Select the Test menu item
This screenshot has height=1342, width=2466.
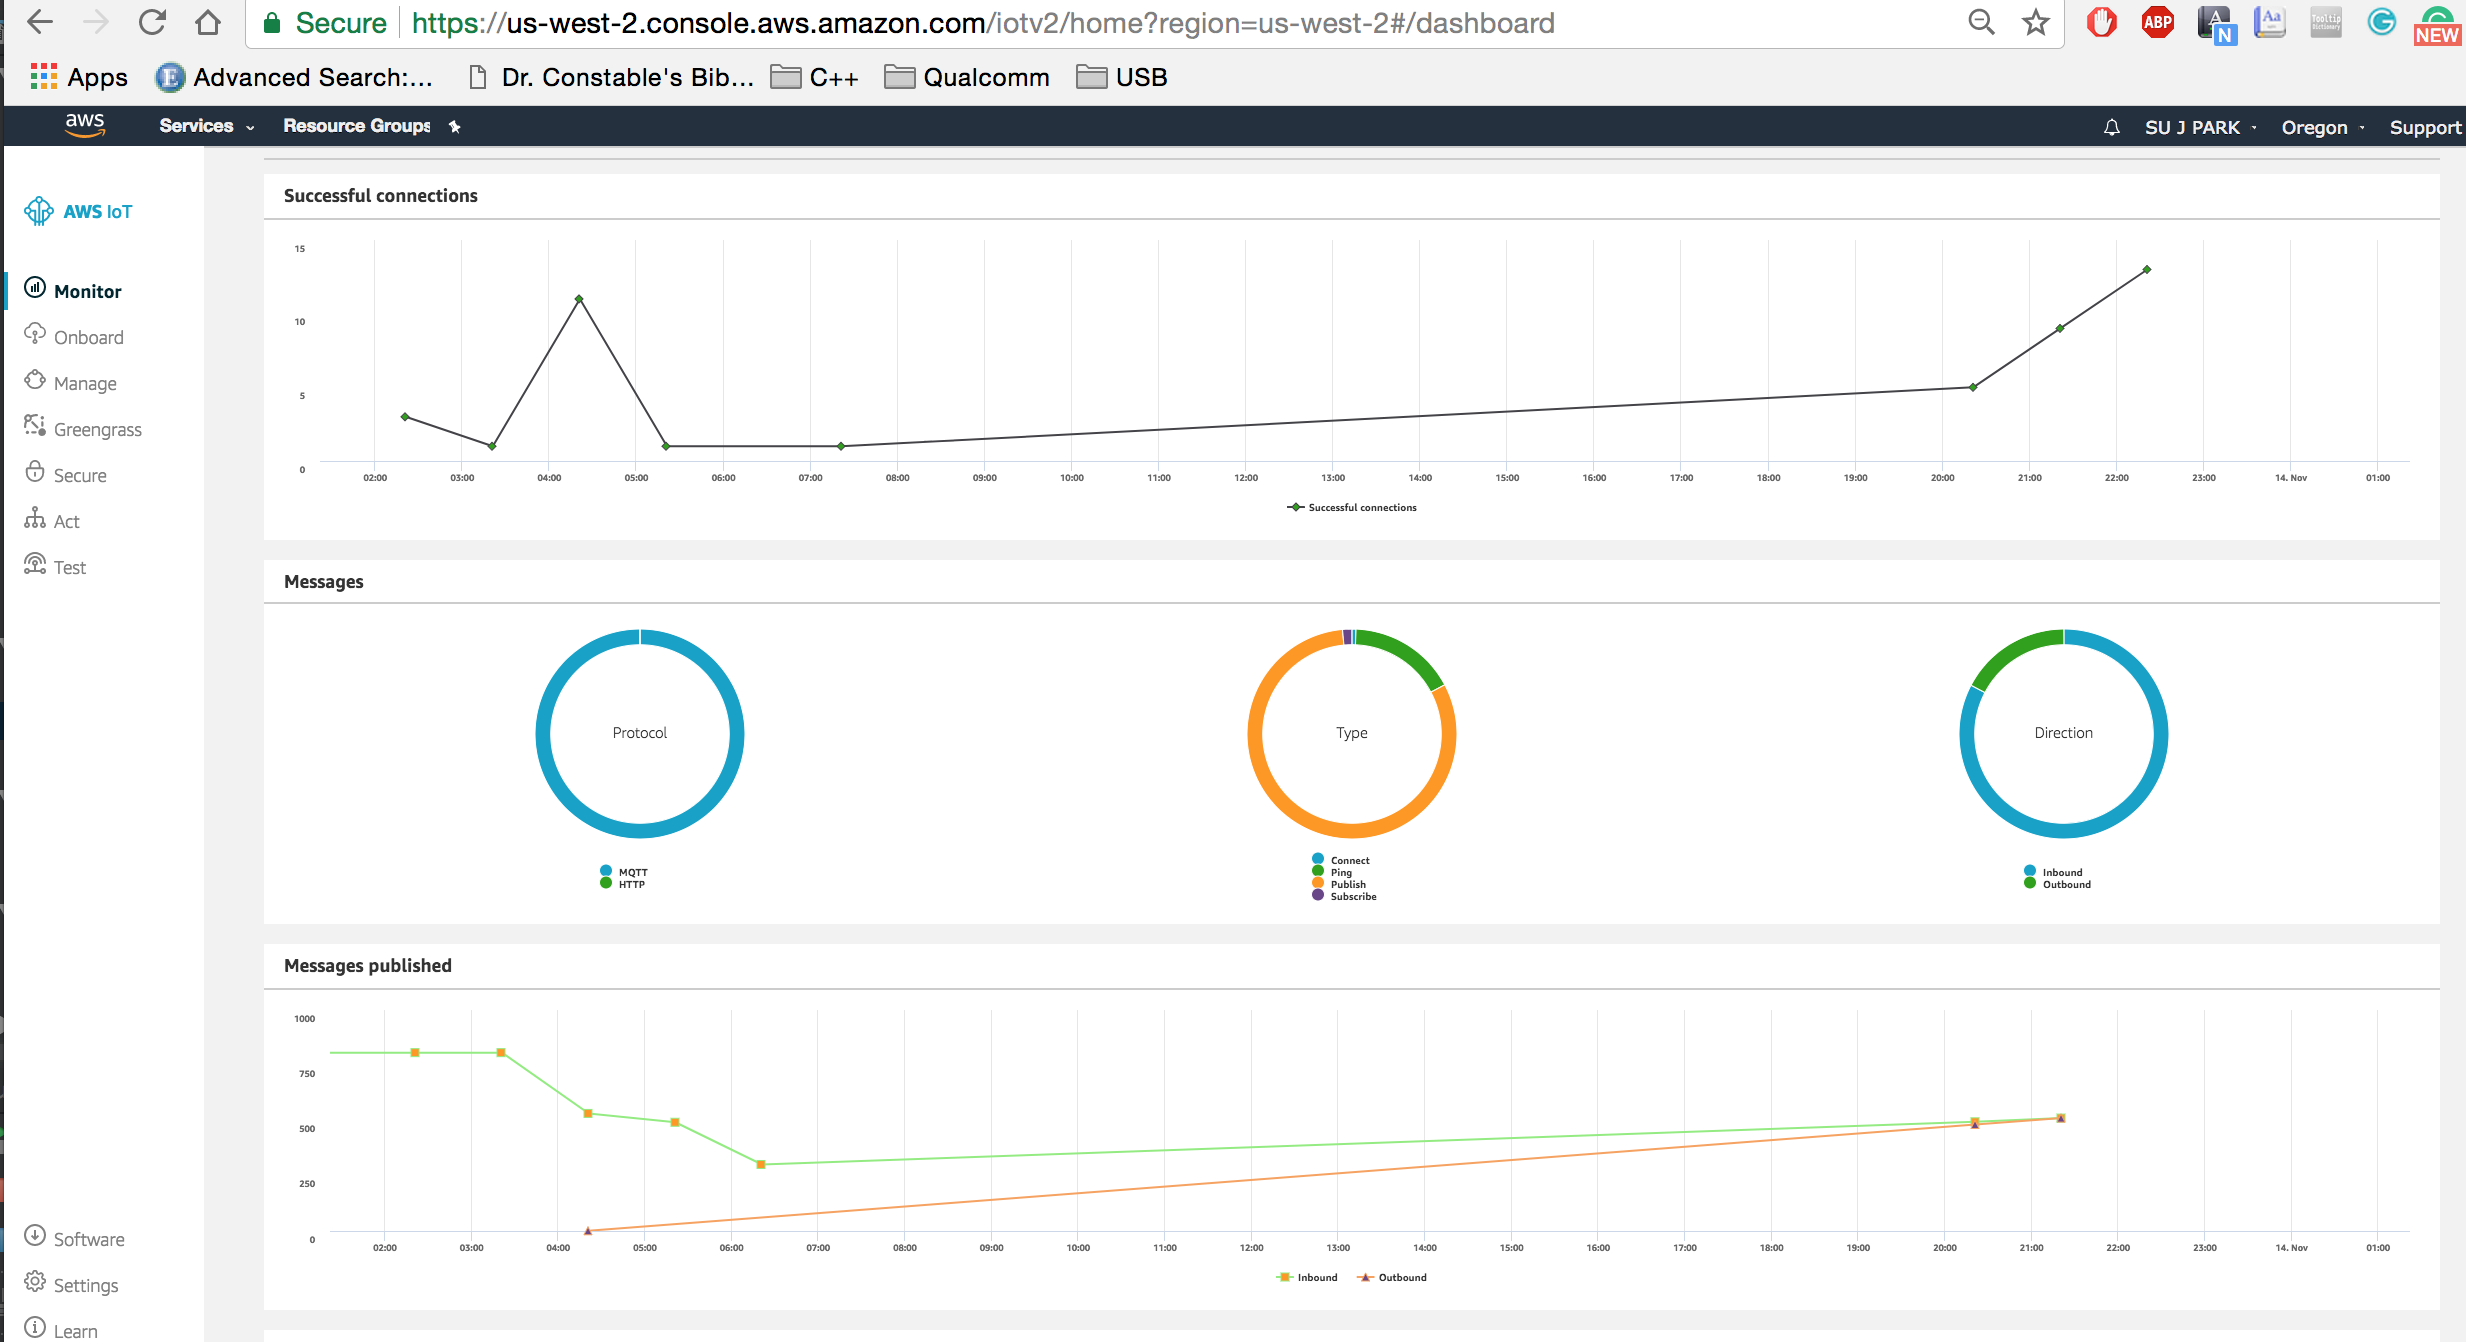(x=70, y=567)
